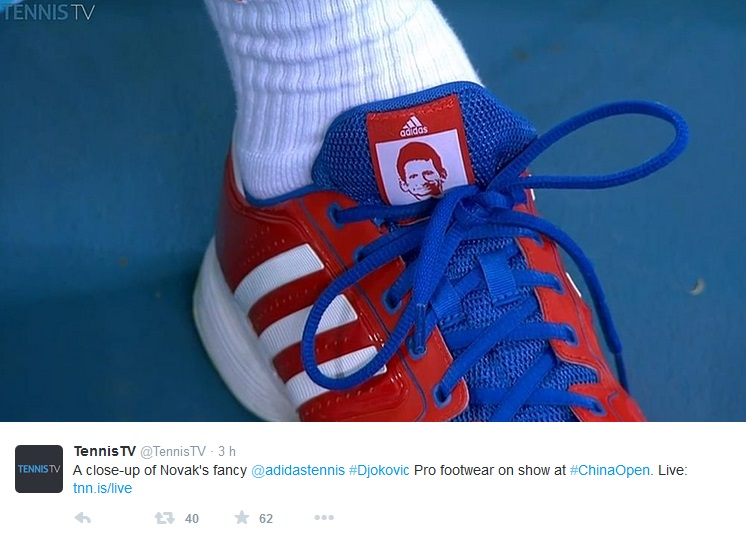Click the tweet text about Novak's footwear
This screenshot has height=541, width=746.
pos(380,479)
